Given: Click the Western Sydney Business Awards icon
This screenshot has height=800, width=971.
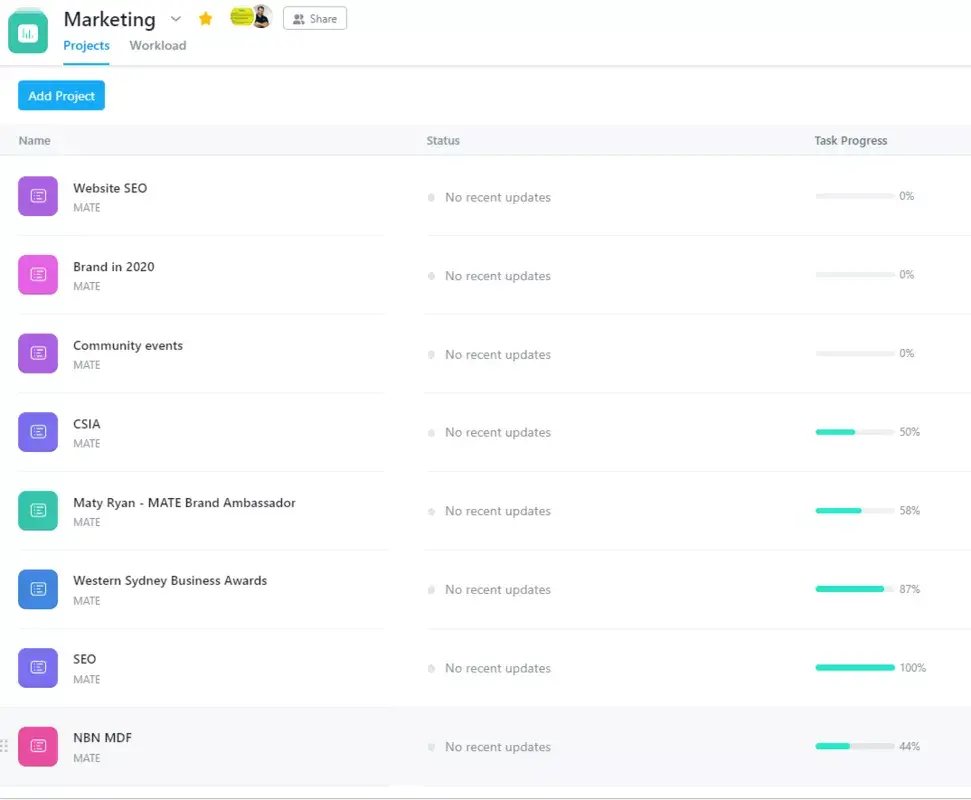Looking at the screenshot, I should coord(37,589).
